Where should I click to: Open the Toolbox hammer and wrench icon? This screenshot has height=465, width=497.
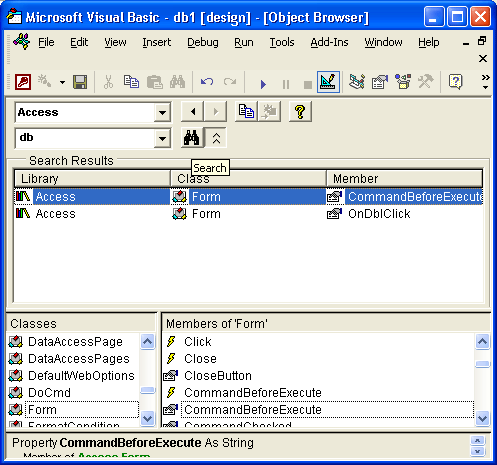pyautogui.click(x=426, y=82)
